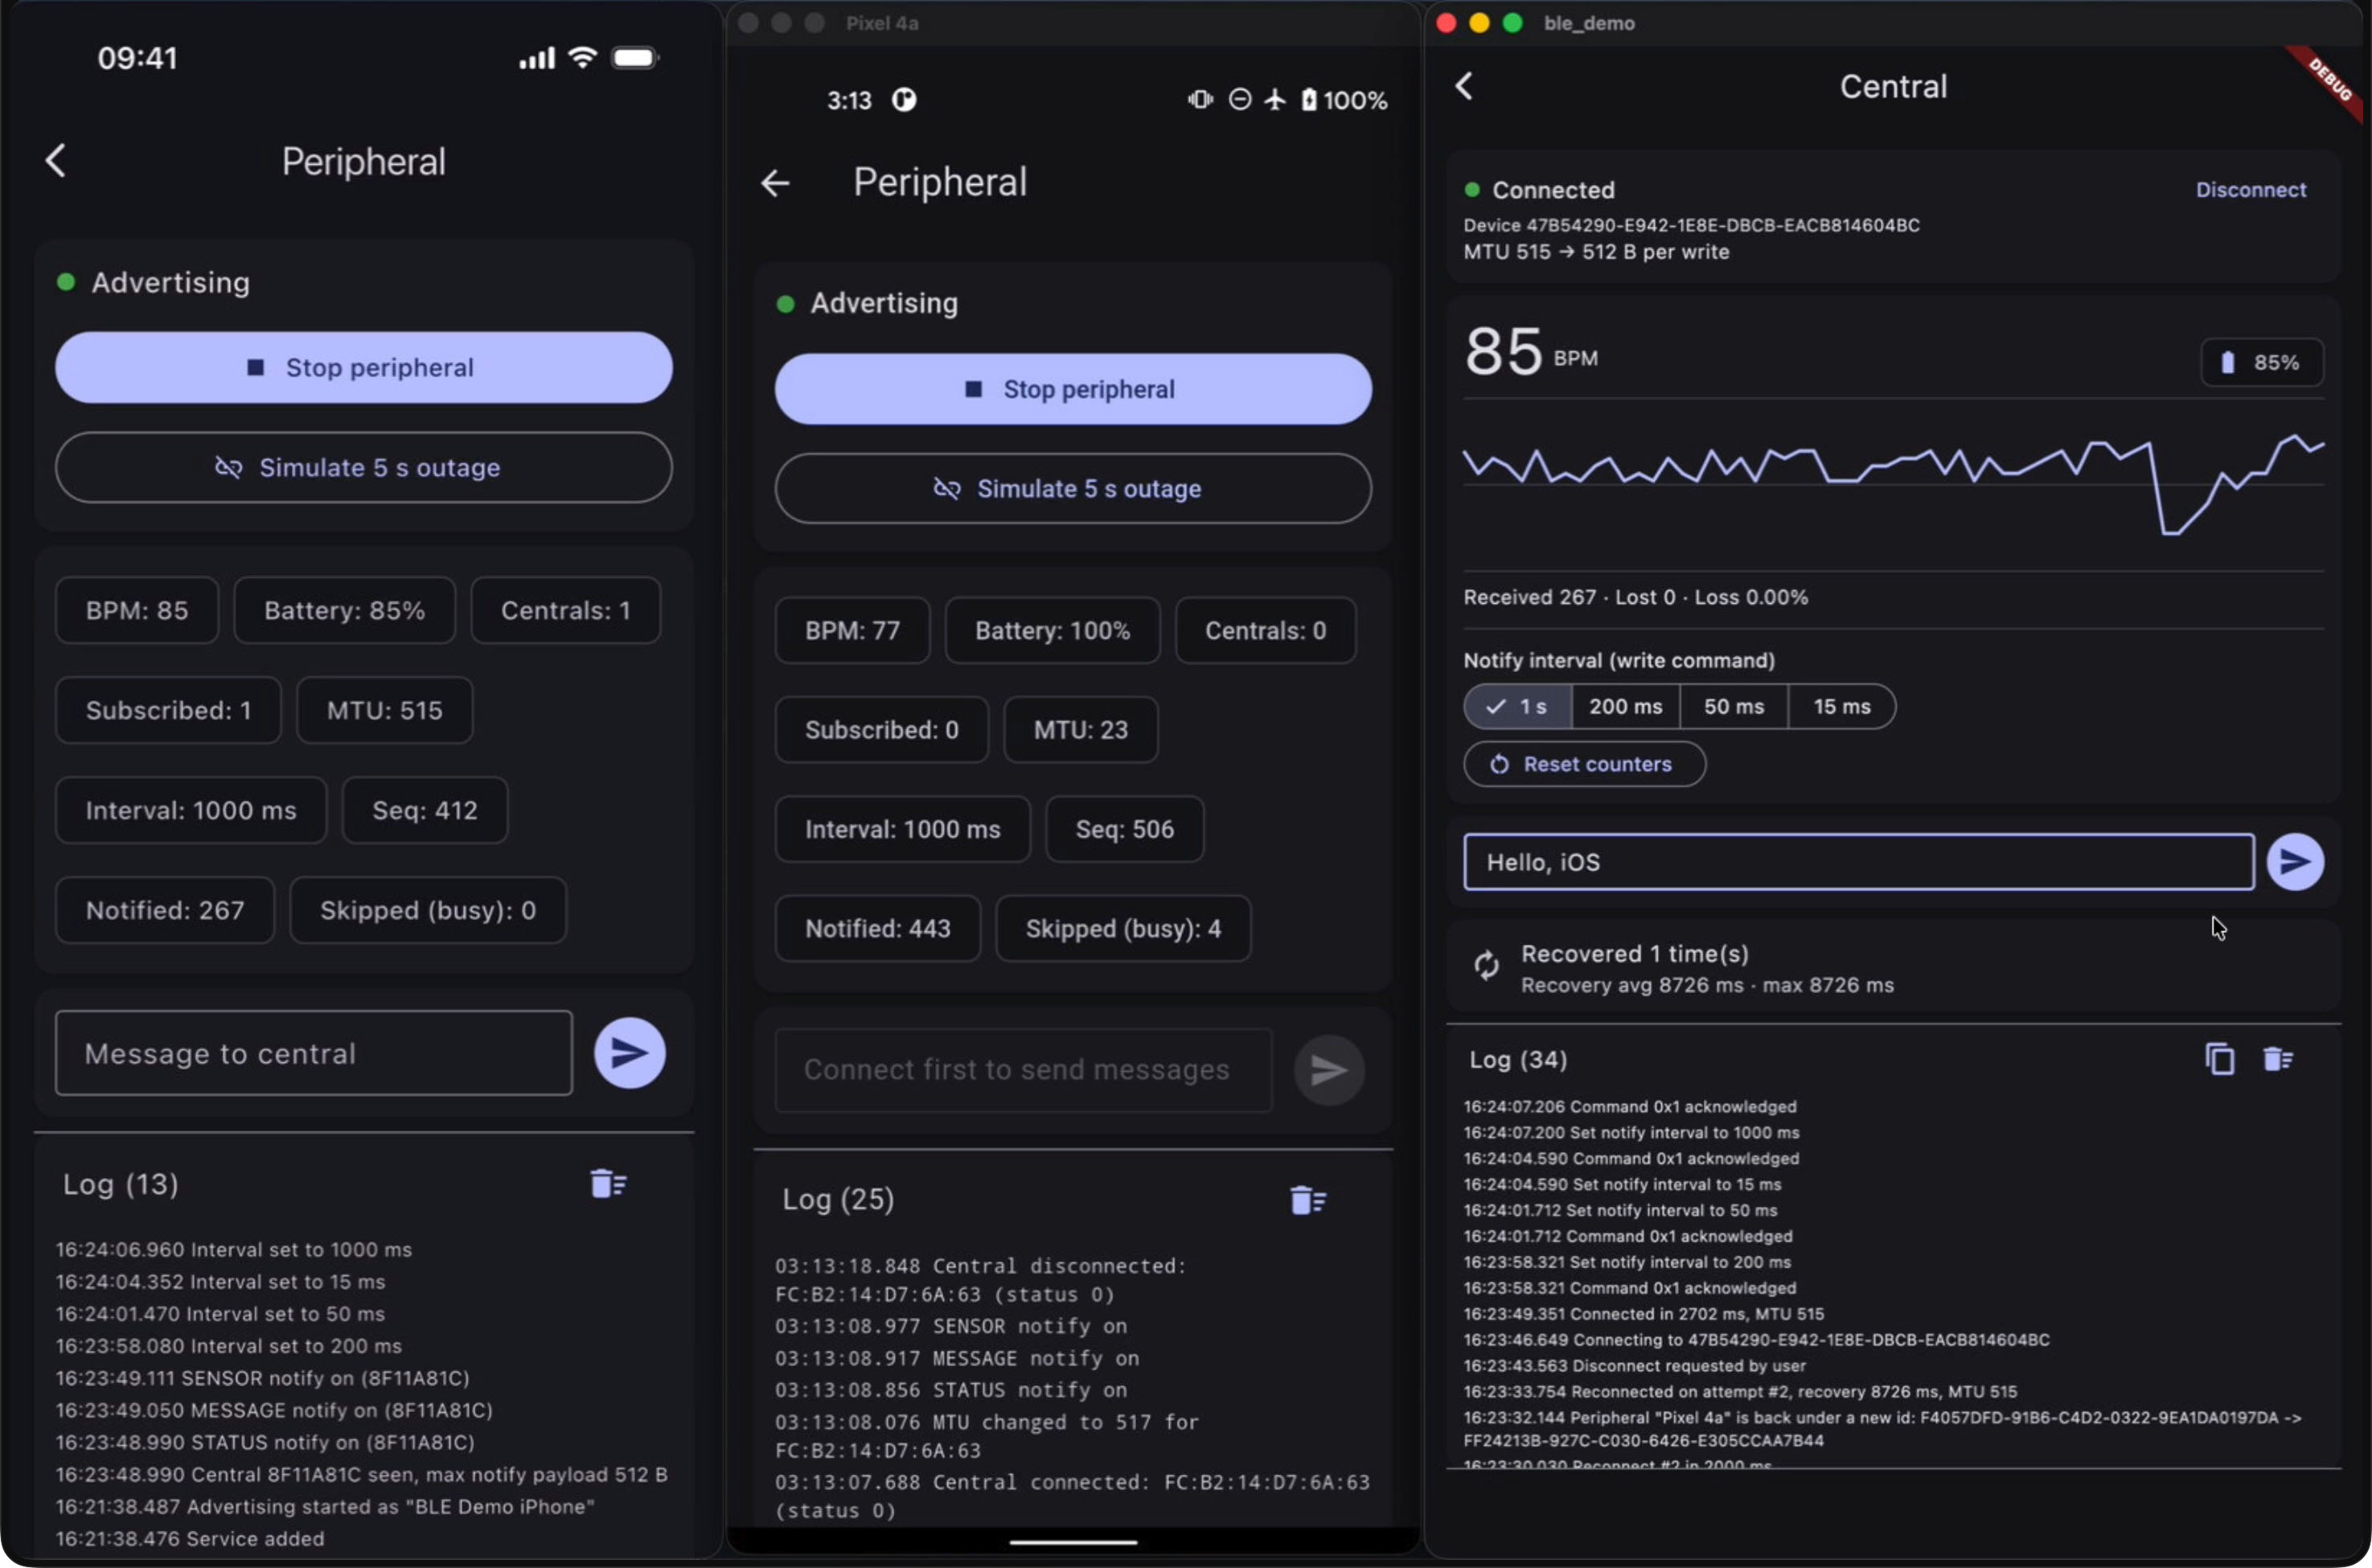Click the recovery refresh icon in Central
Viewport: 2372px width, 1568px height.
click(x=1486, y=966)
